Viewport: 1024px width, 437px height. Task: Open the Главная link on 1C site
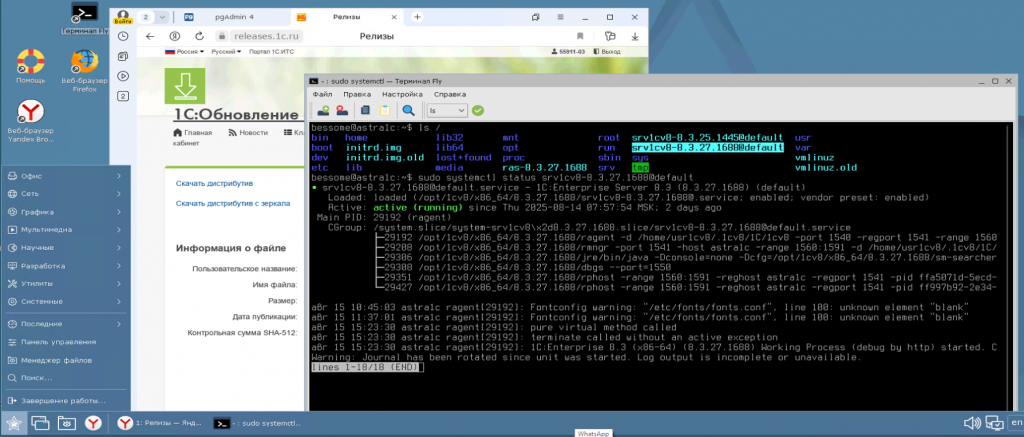[x=193, y=133]
